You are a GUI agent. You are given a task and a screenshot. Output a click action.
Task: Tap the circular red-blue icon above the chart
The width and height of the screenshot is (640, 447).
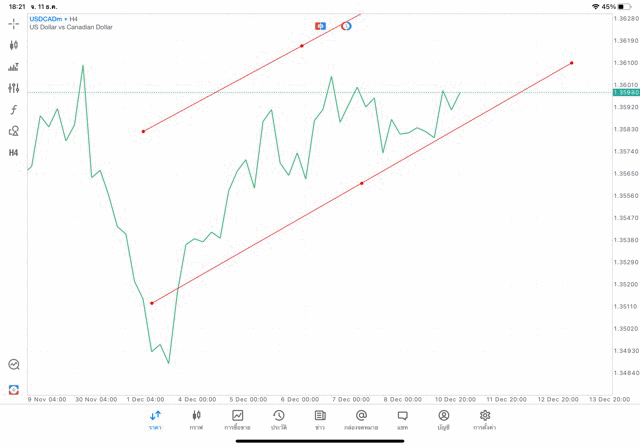pos(346,25)
